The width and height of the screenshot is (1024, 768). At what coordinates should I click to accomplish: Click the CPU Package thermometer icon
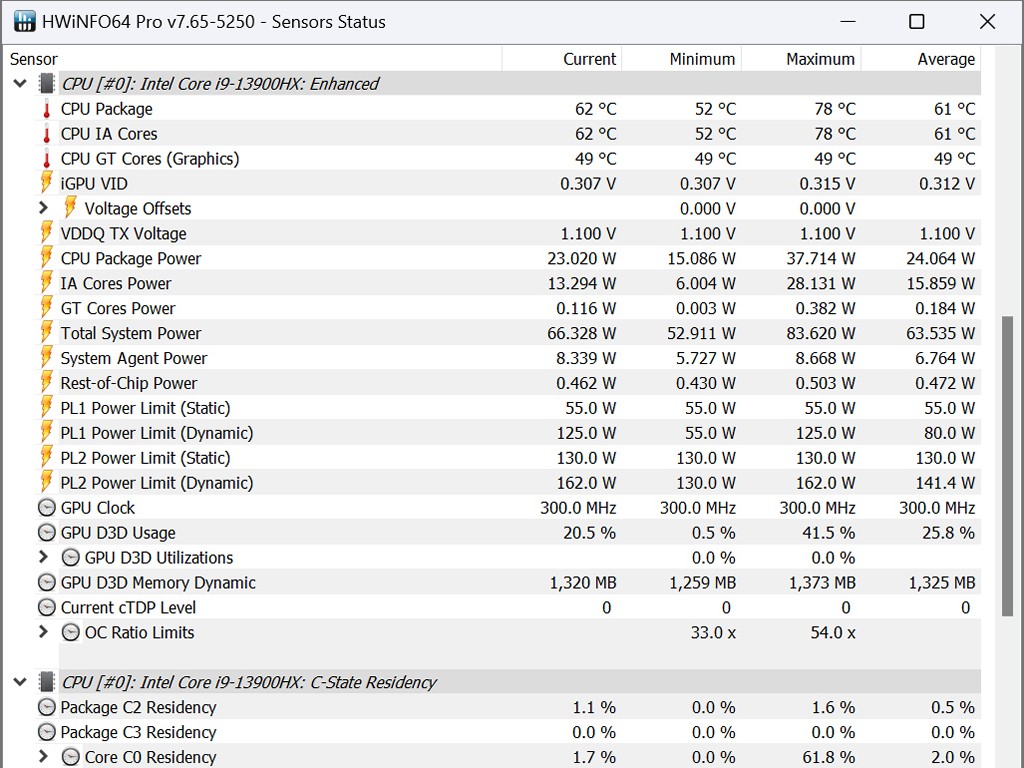tap(46, 109)
